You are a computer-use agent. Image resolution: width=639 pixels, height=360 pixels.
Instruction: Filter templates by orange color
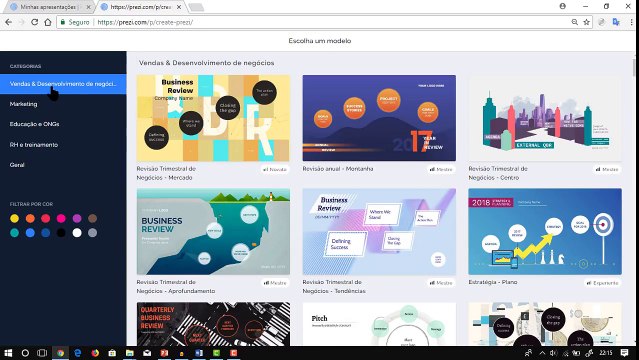[x=30, y=219]
